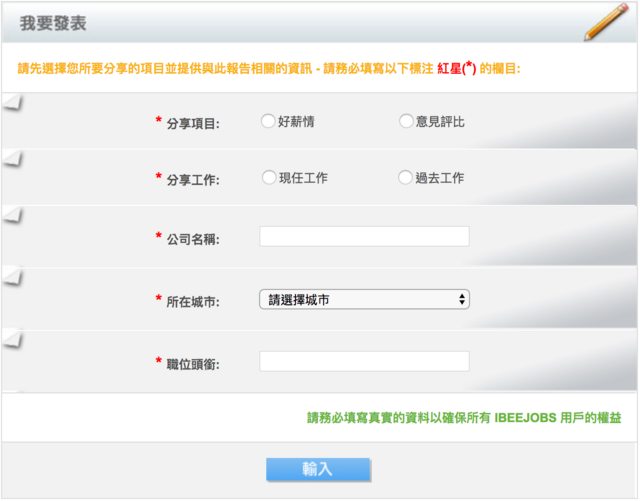
Task: Choose the 意見評比 radio option
Action: click(x=406, y=122)
